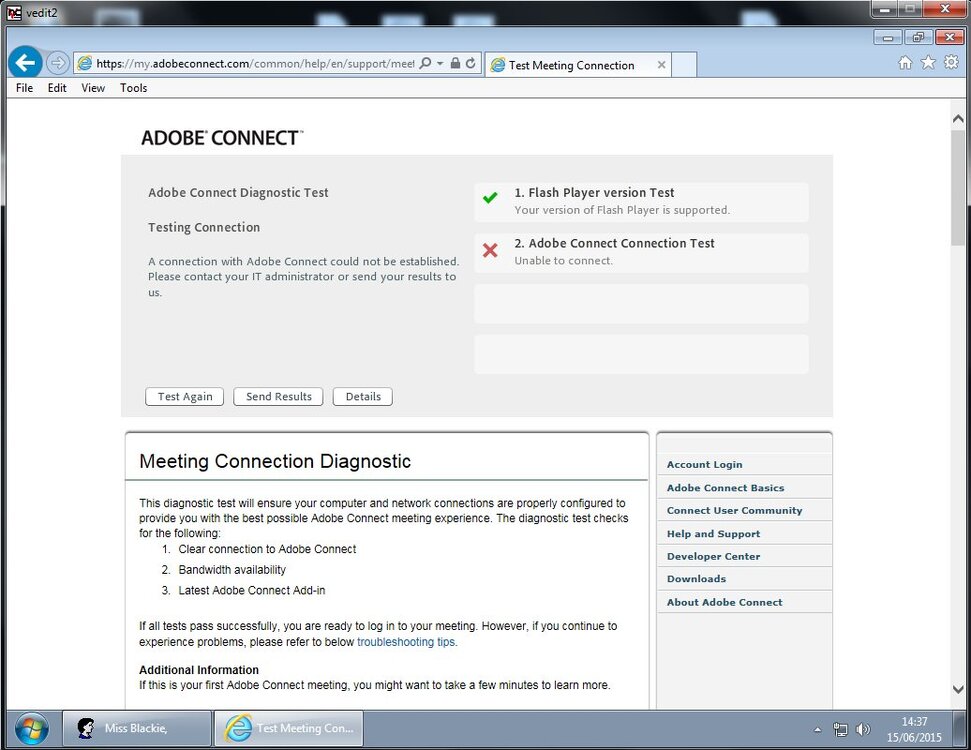Click 'Unable to connect.' status text

point(564,261)
